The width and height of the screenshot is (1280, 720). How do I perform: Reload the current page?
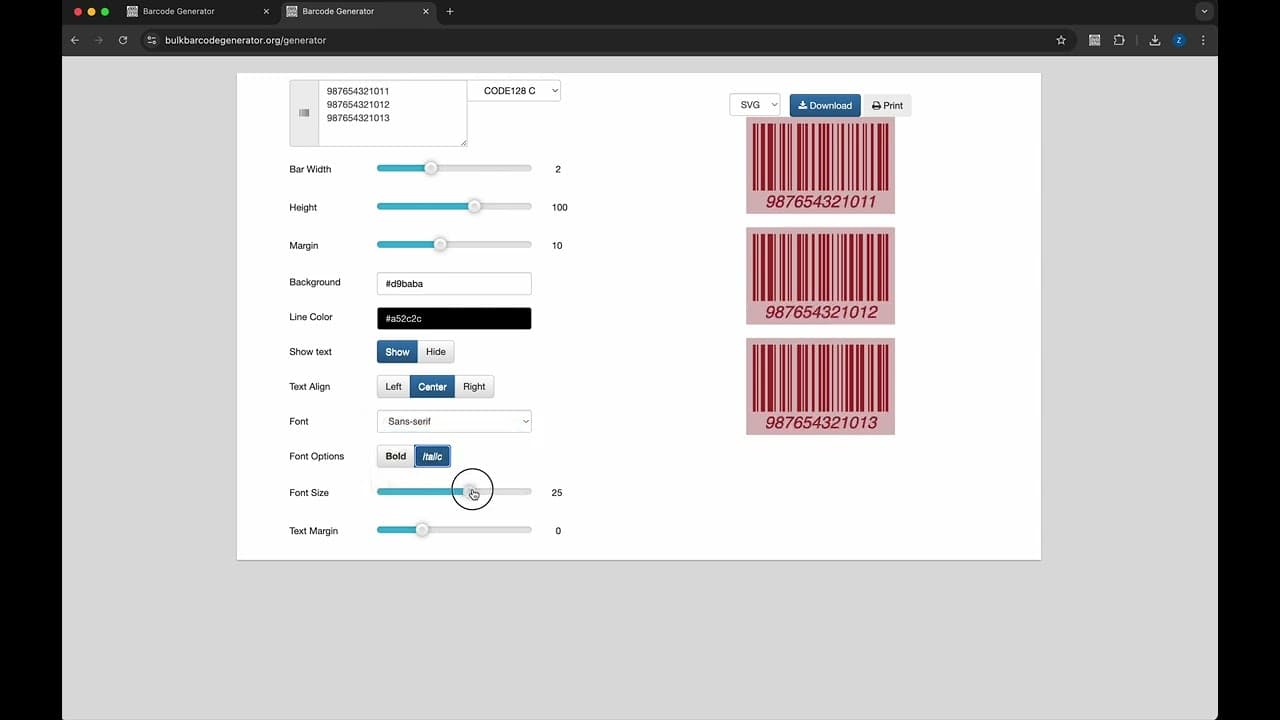pos(123,40)
